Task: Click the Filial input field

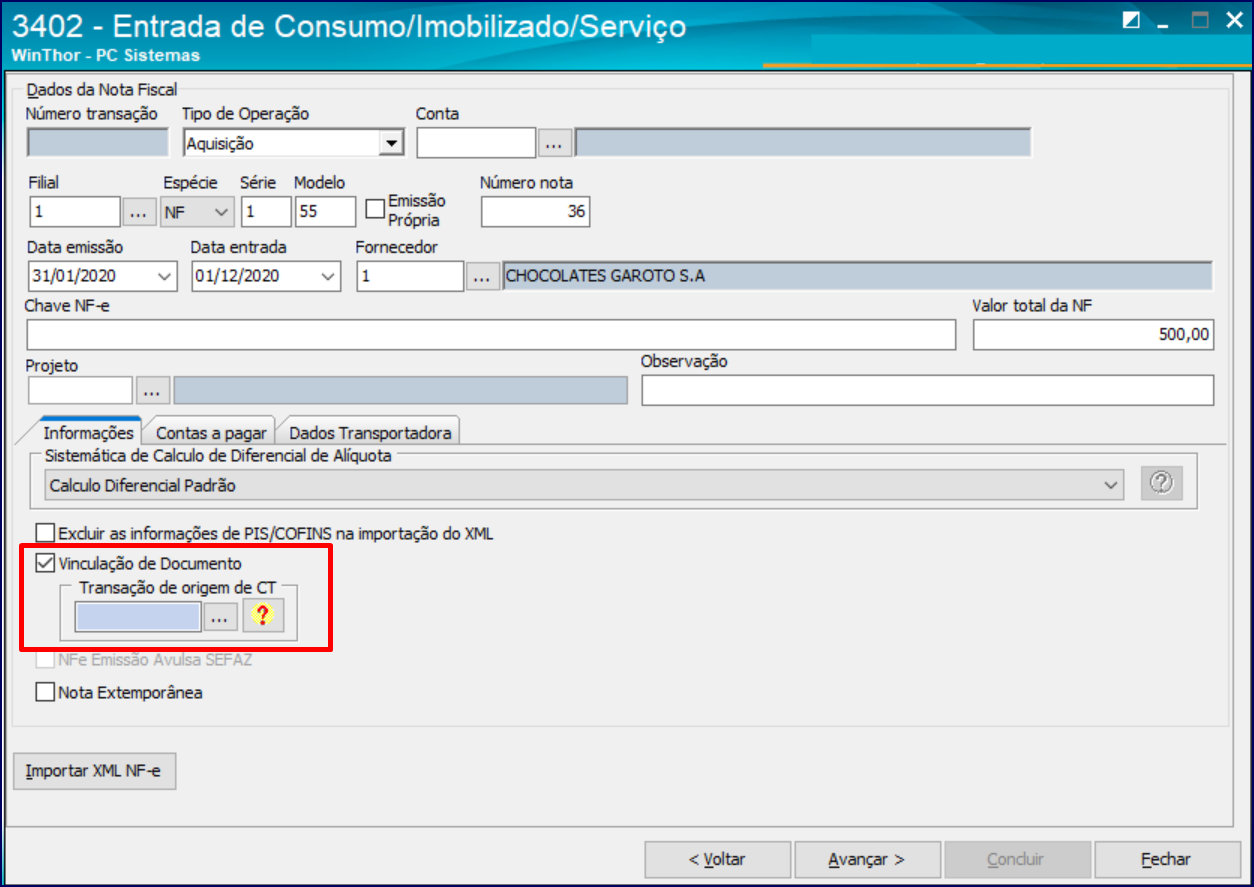Action: pyautogui.click(x=74, y=212)
